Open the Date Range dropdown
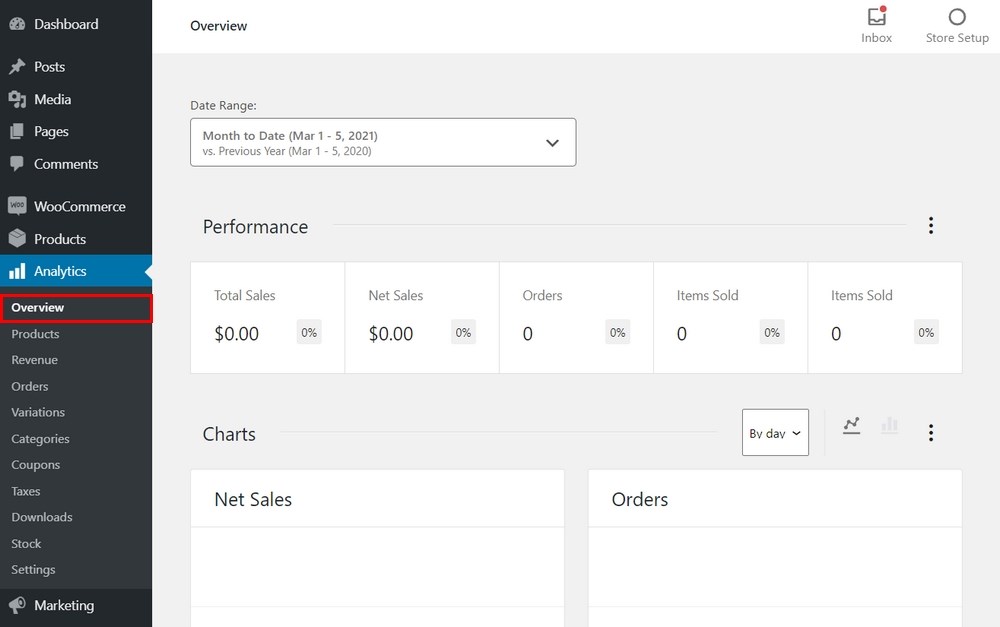 (383, 142)
